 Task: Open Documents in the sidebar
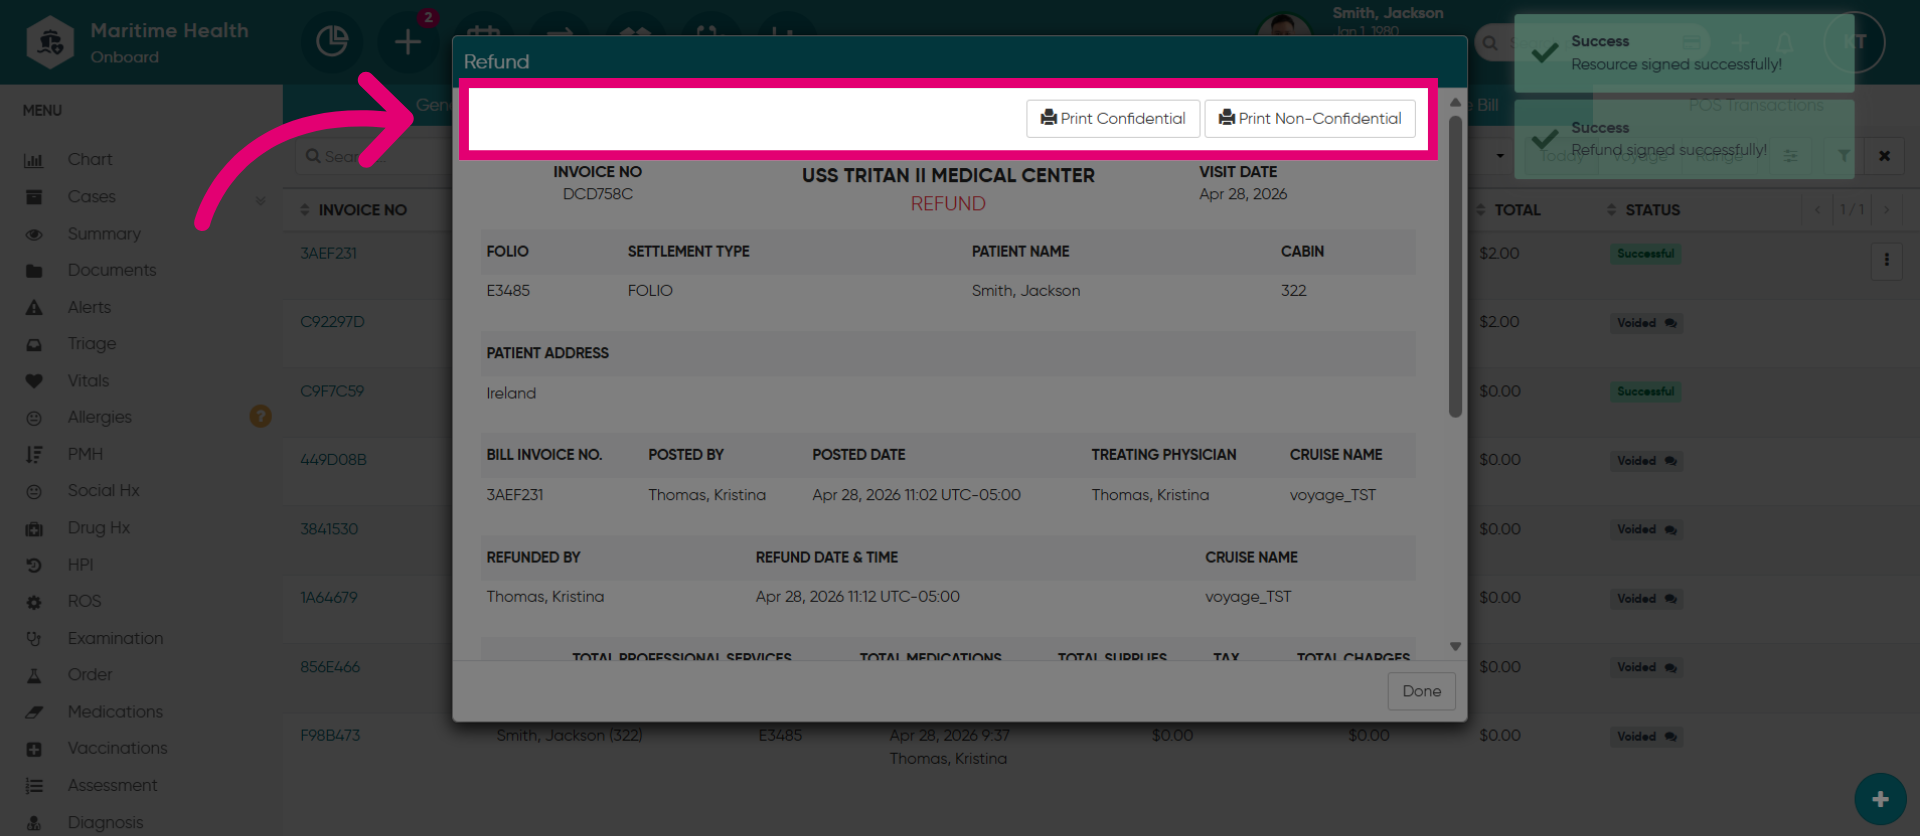(x=112, y=270)
